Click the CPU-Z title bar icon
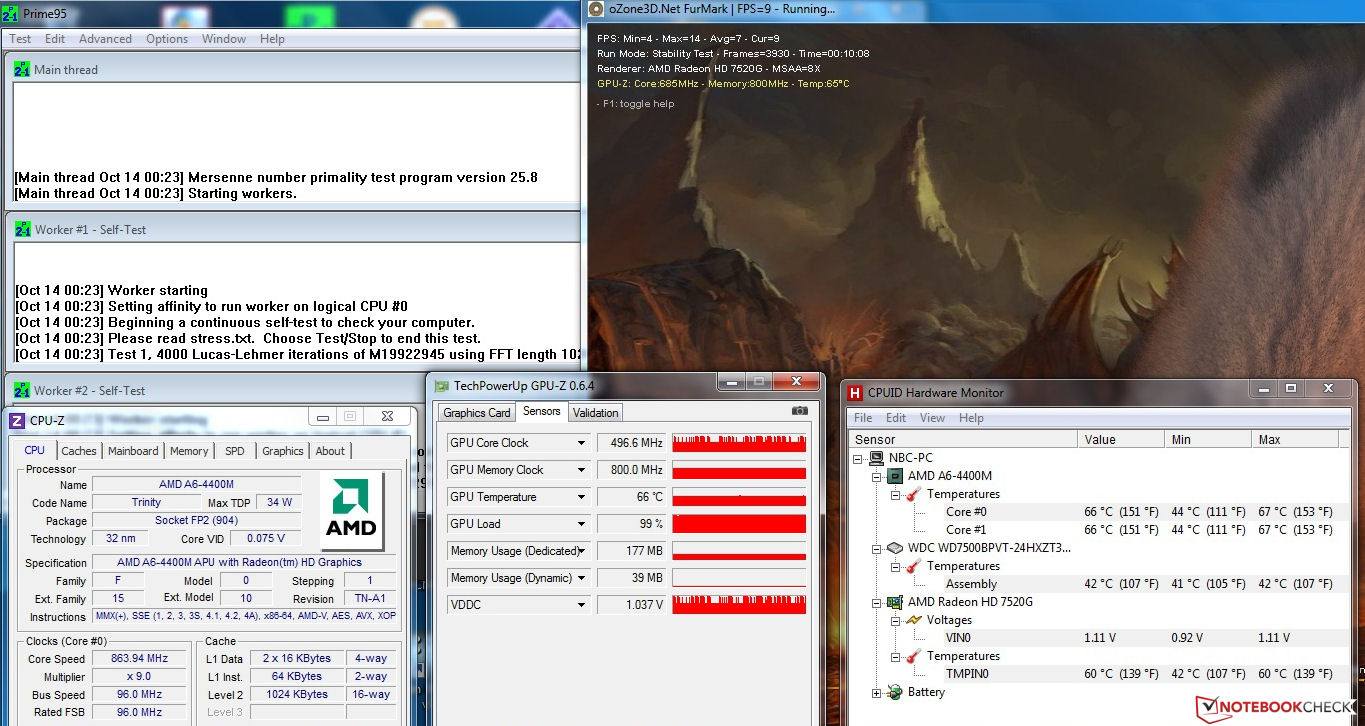The image size is (1365, 726). tap(17, 420)
